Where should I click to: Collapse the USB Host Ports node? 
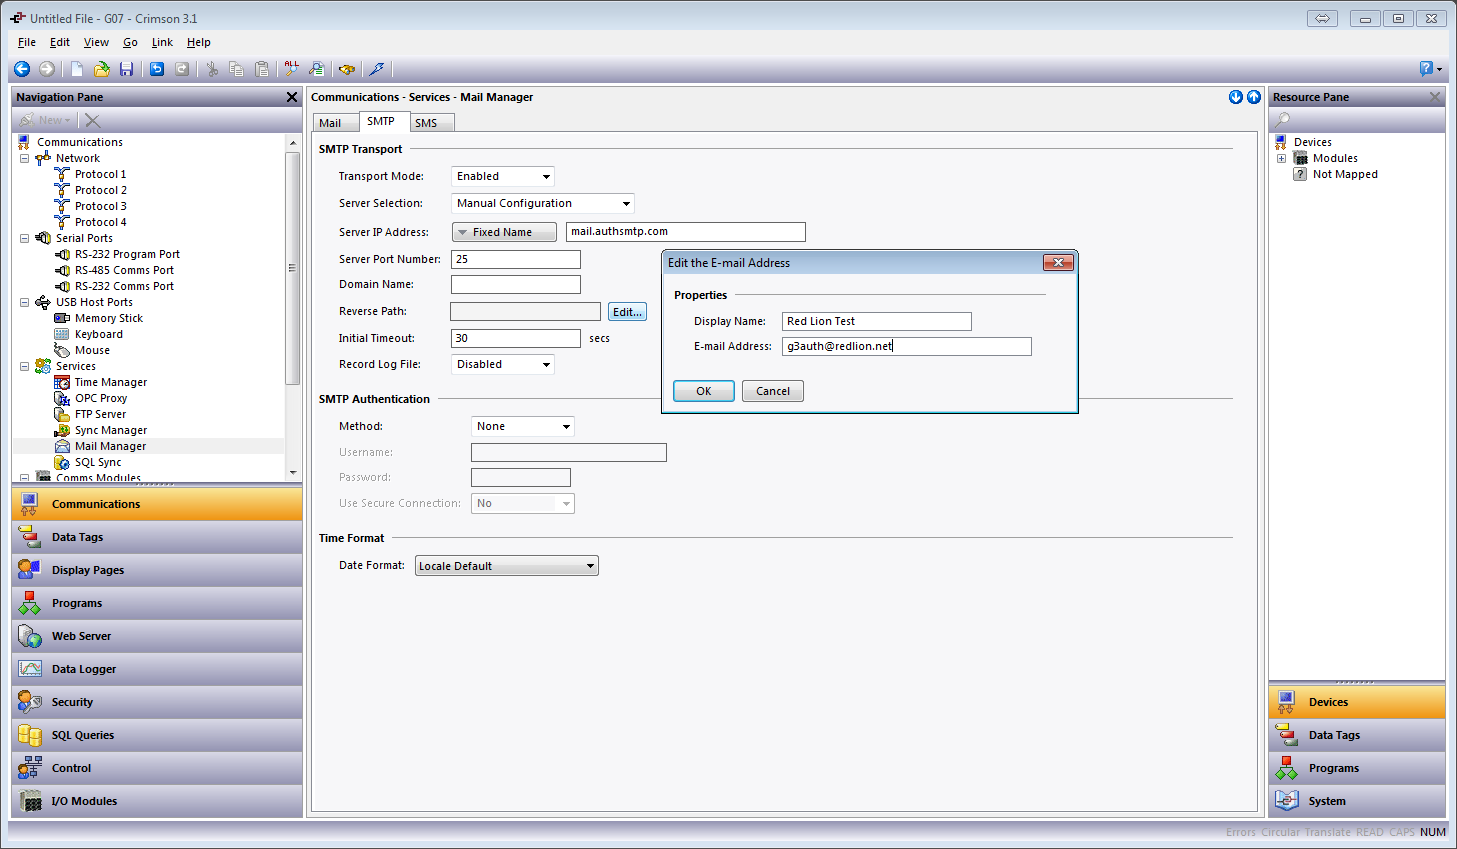click(25, 302)
